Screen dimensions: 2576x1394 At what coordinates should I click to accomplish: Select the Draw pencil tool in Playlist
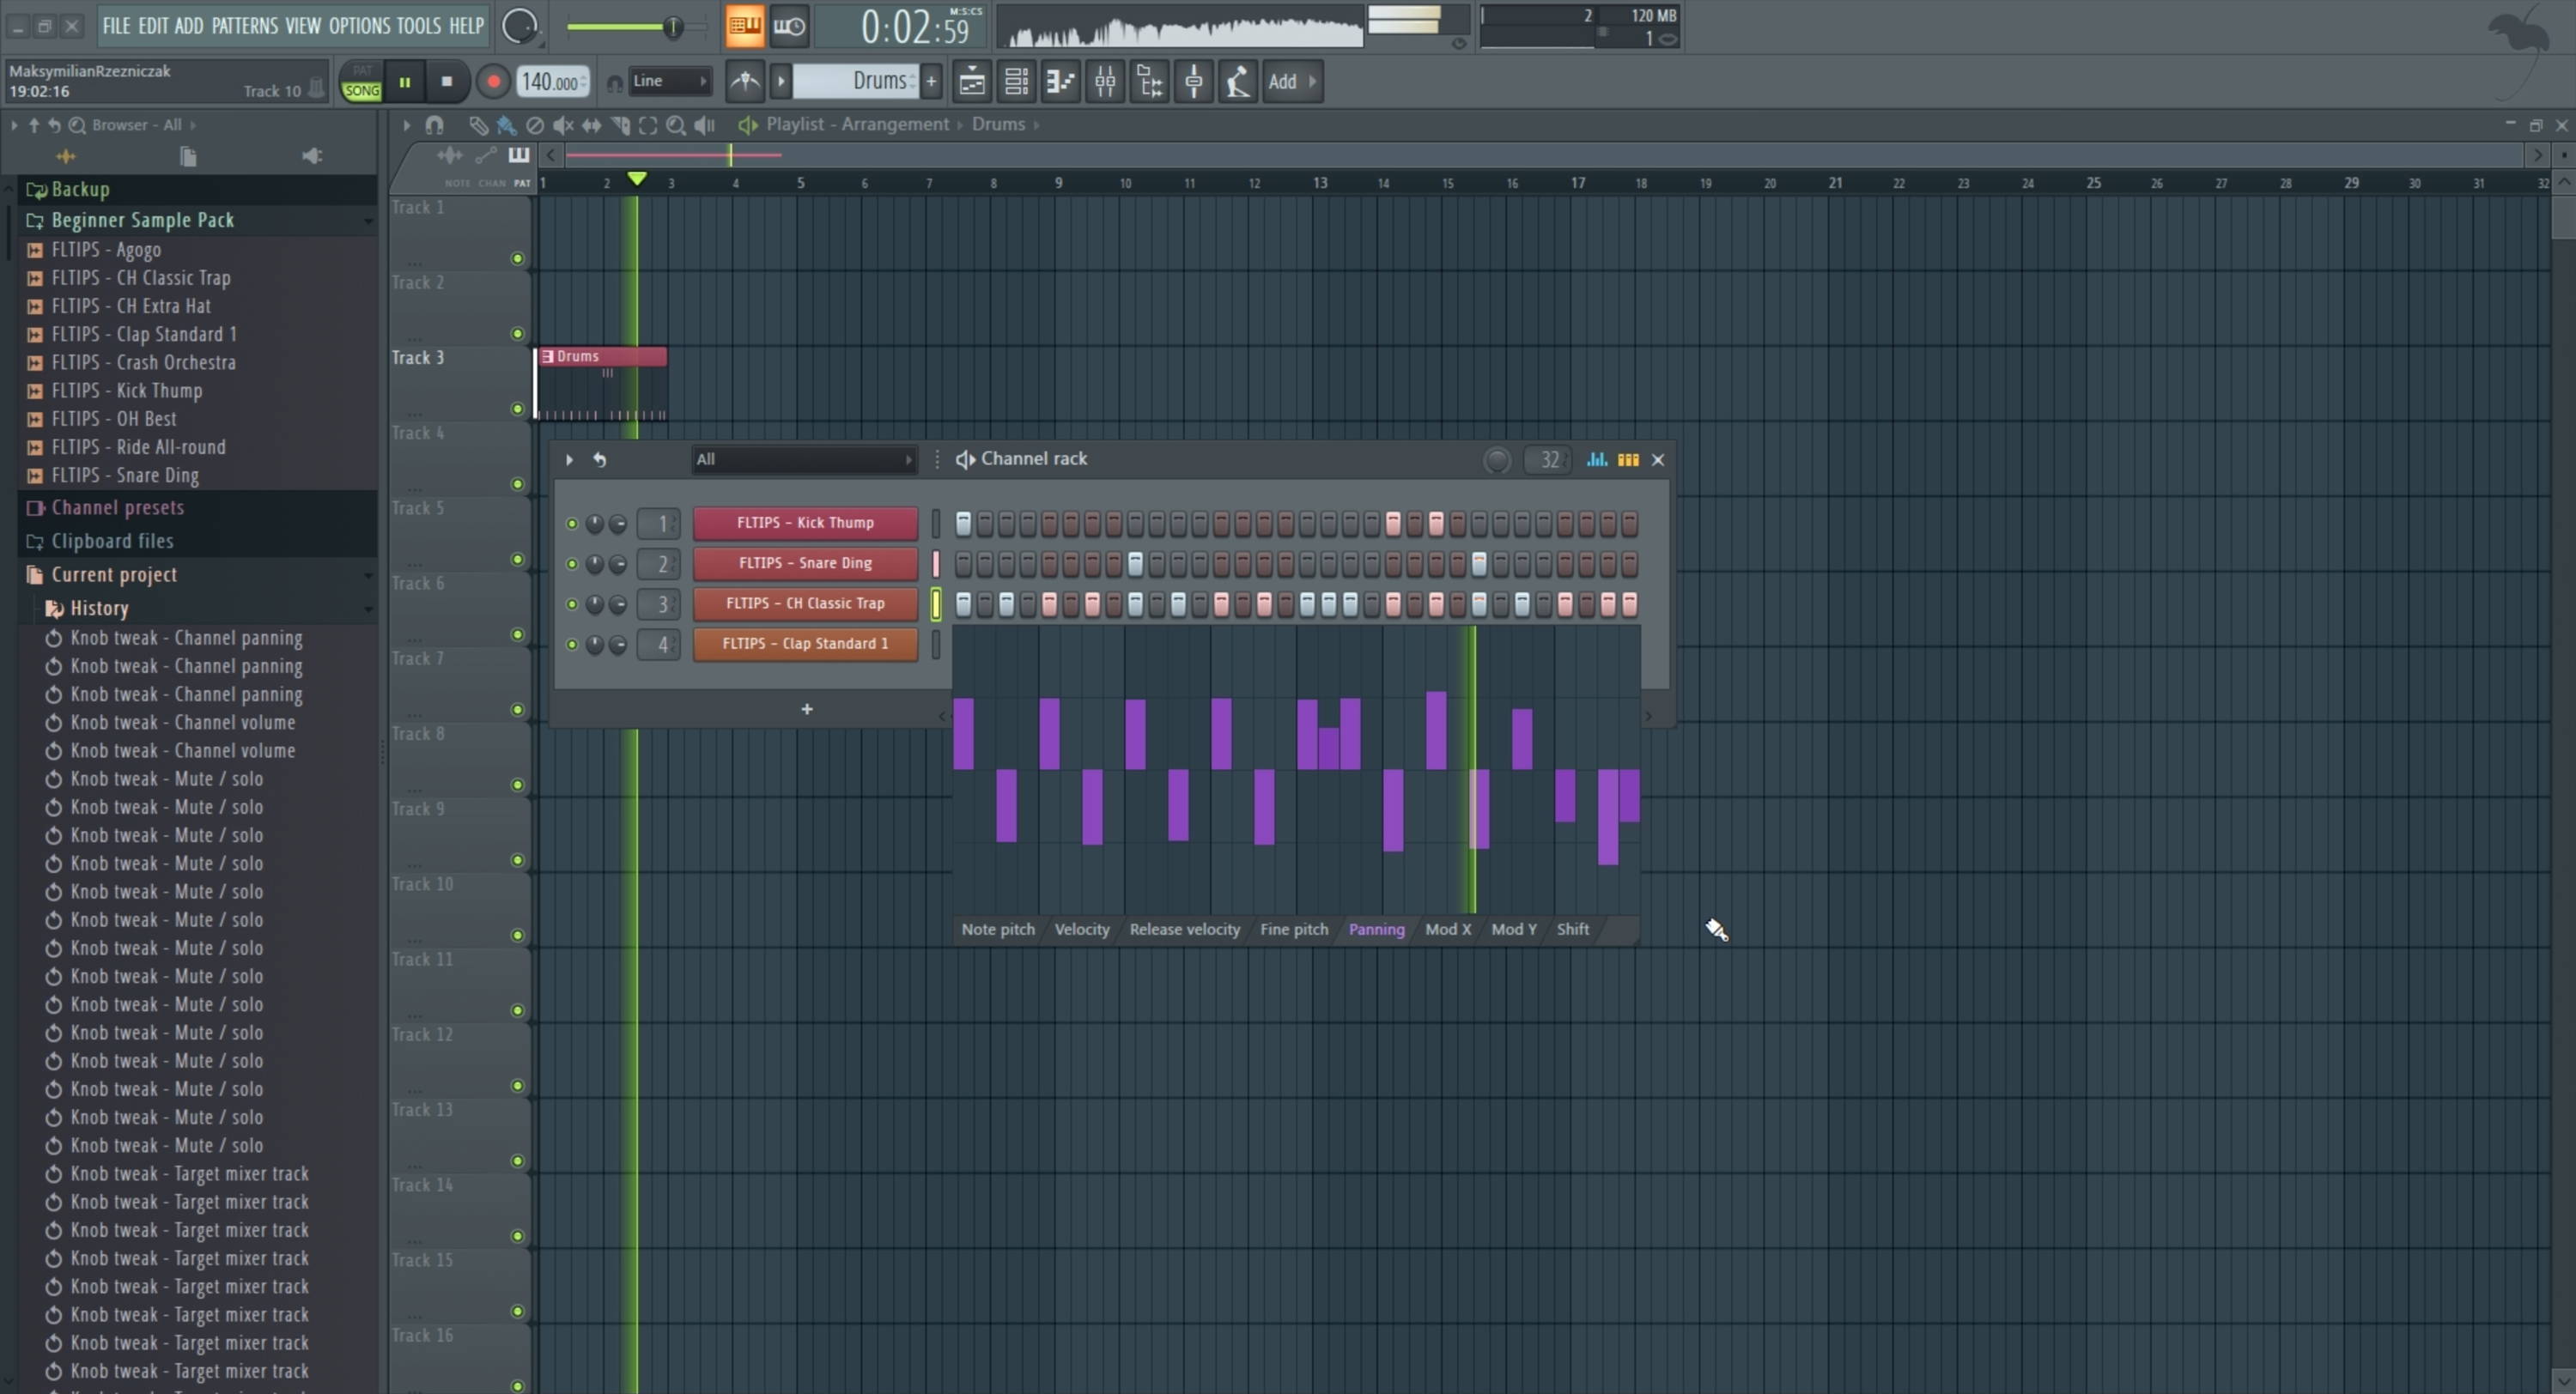coord(478,125)
